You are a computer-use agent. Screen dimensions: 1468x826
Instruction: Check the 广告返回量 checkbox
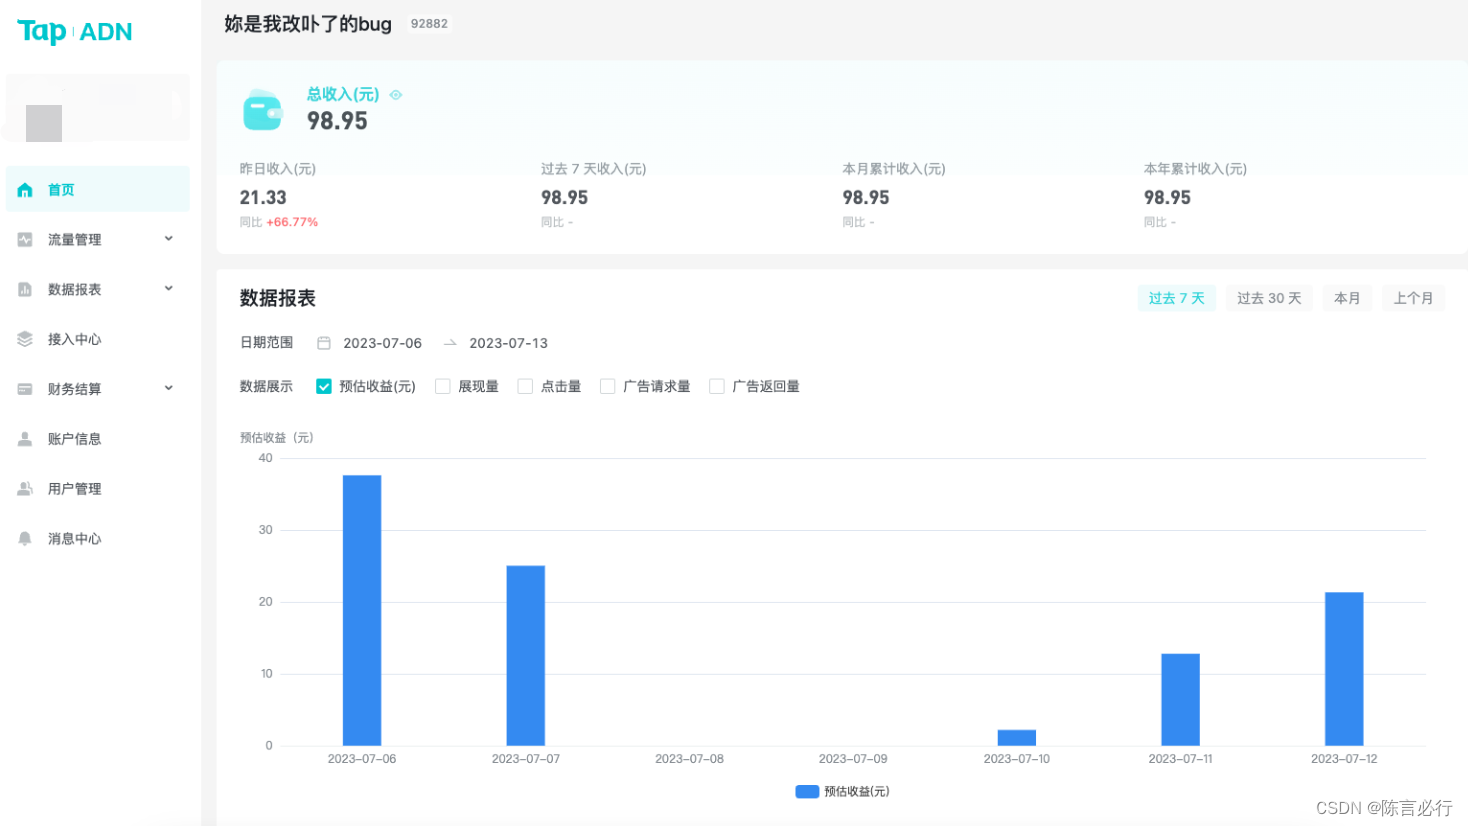(717, 386)
